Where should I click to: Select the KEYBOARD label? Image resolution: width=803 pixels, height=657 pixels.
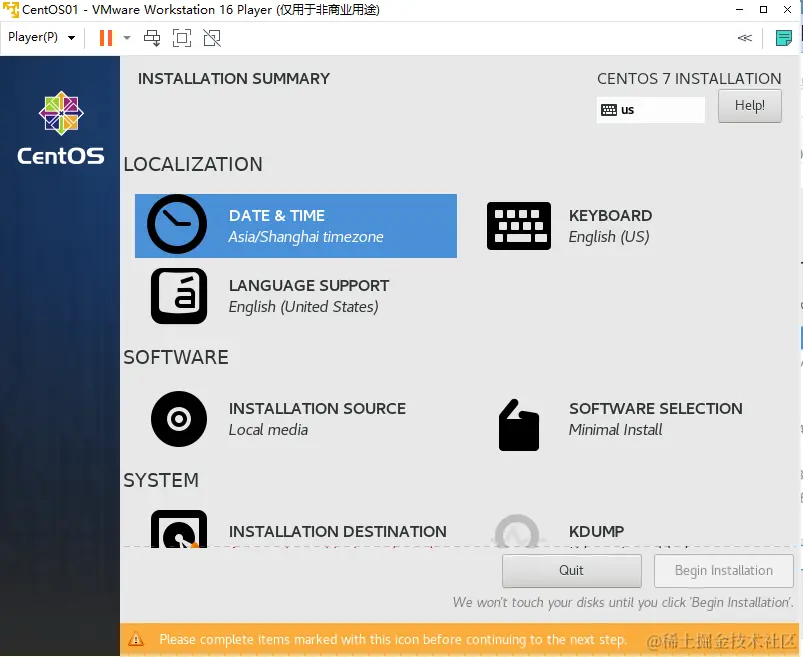tap(610, 216)
